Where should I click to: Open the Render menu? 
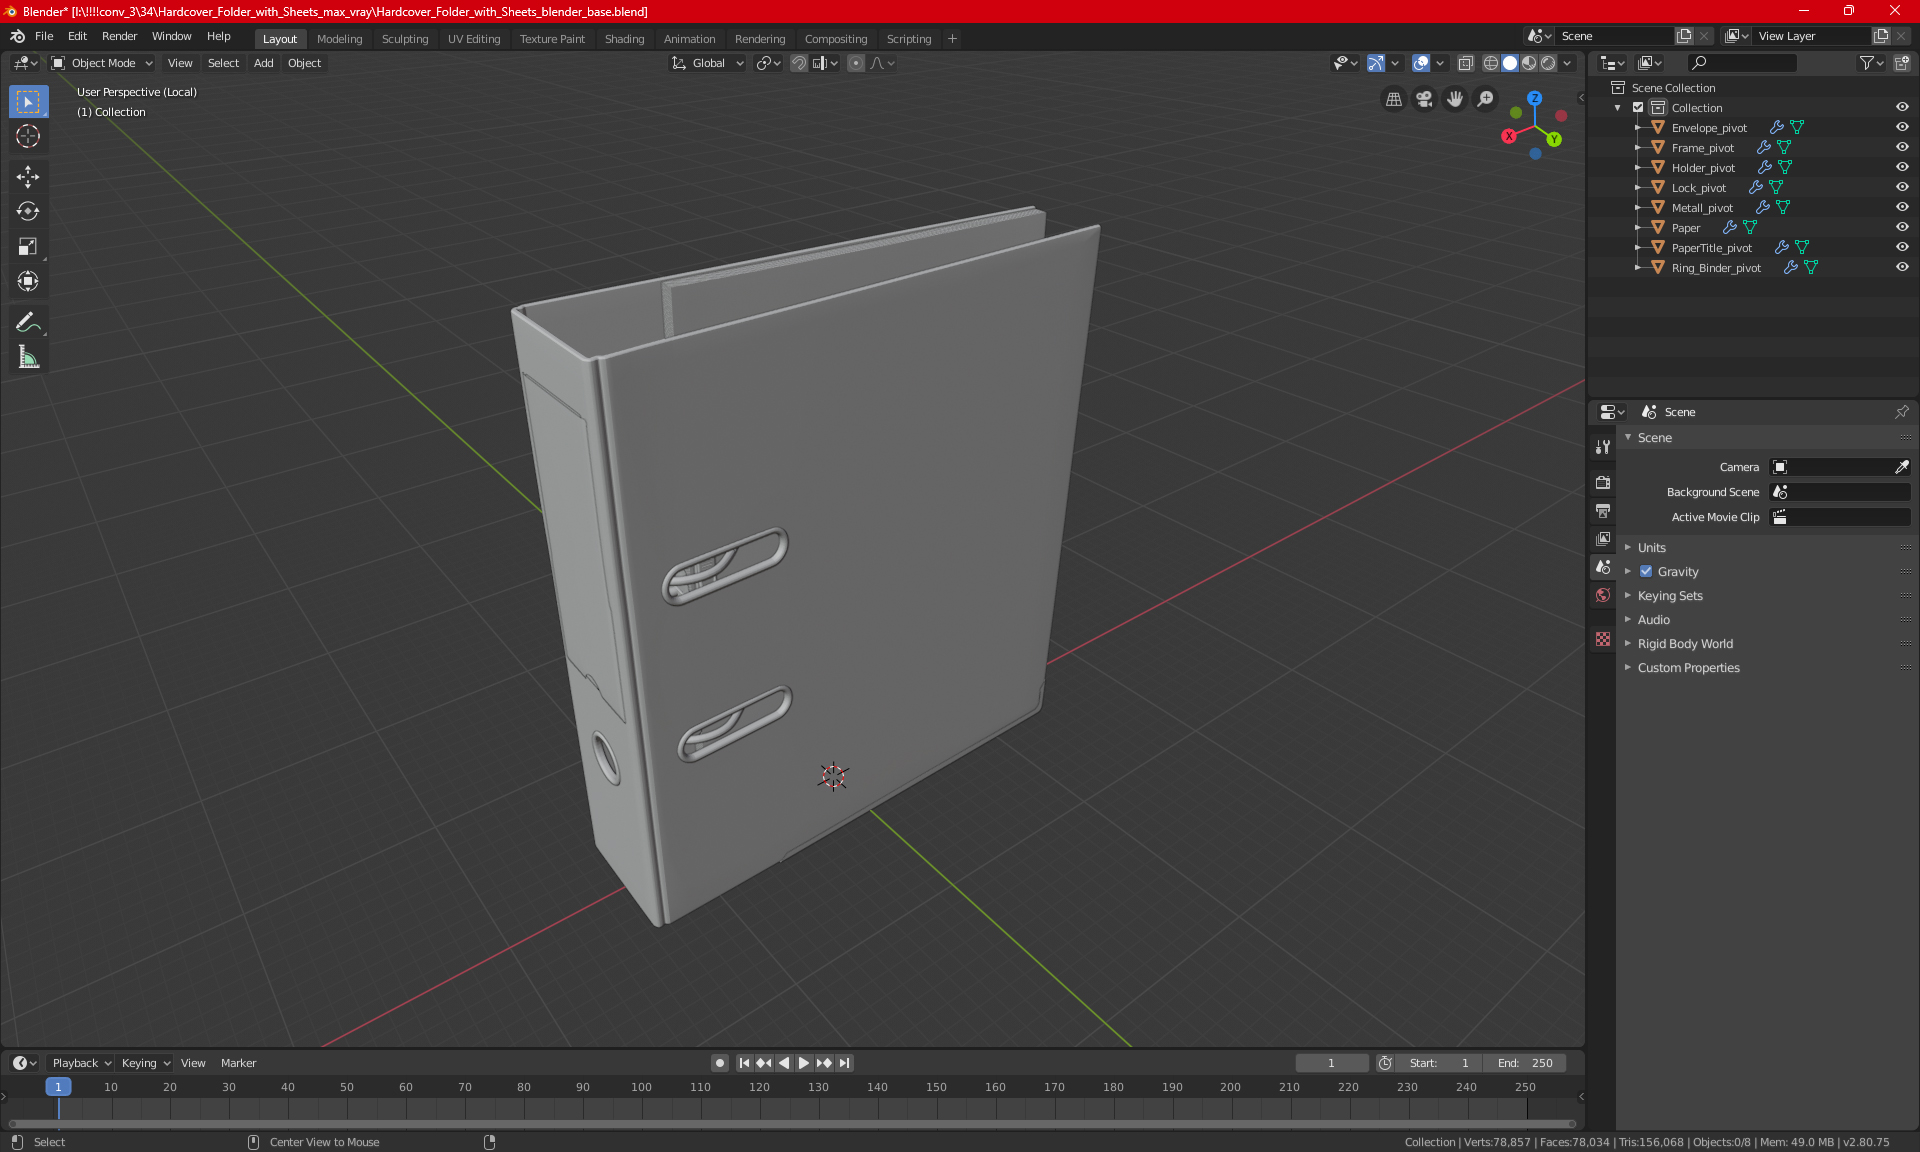coord(119,36)
